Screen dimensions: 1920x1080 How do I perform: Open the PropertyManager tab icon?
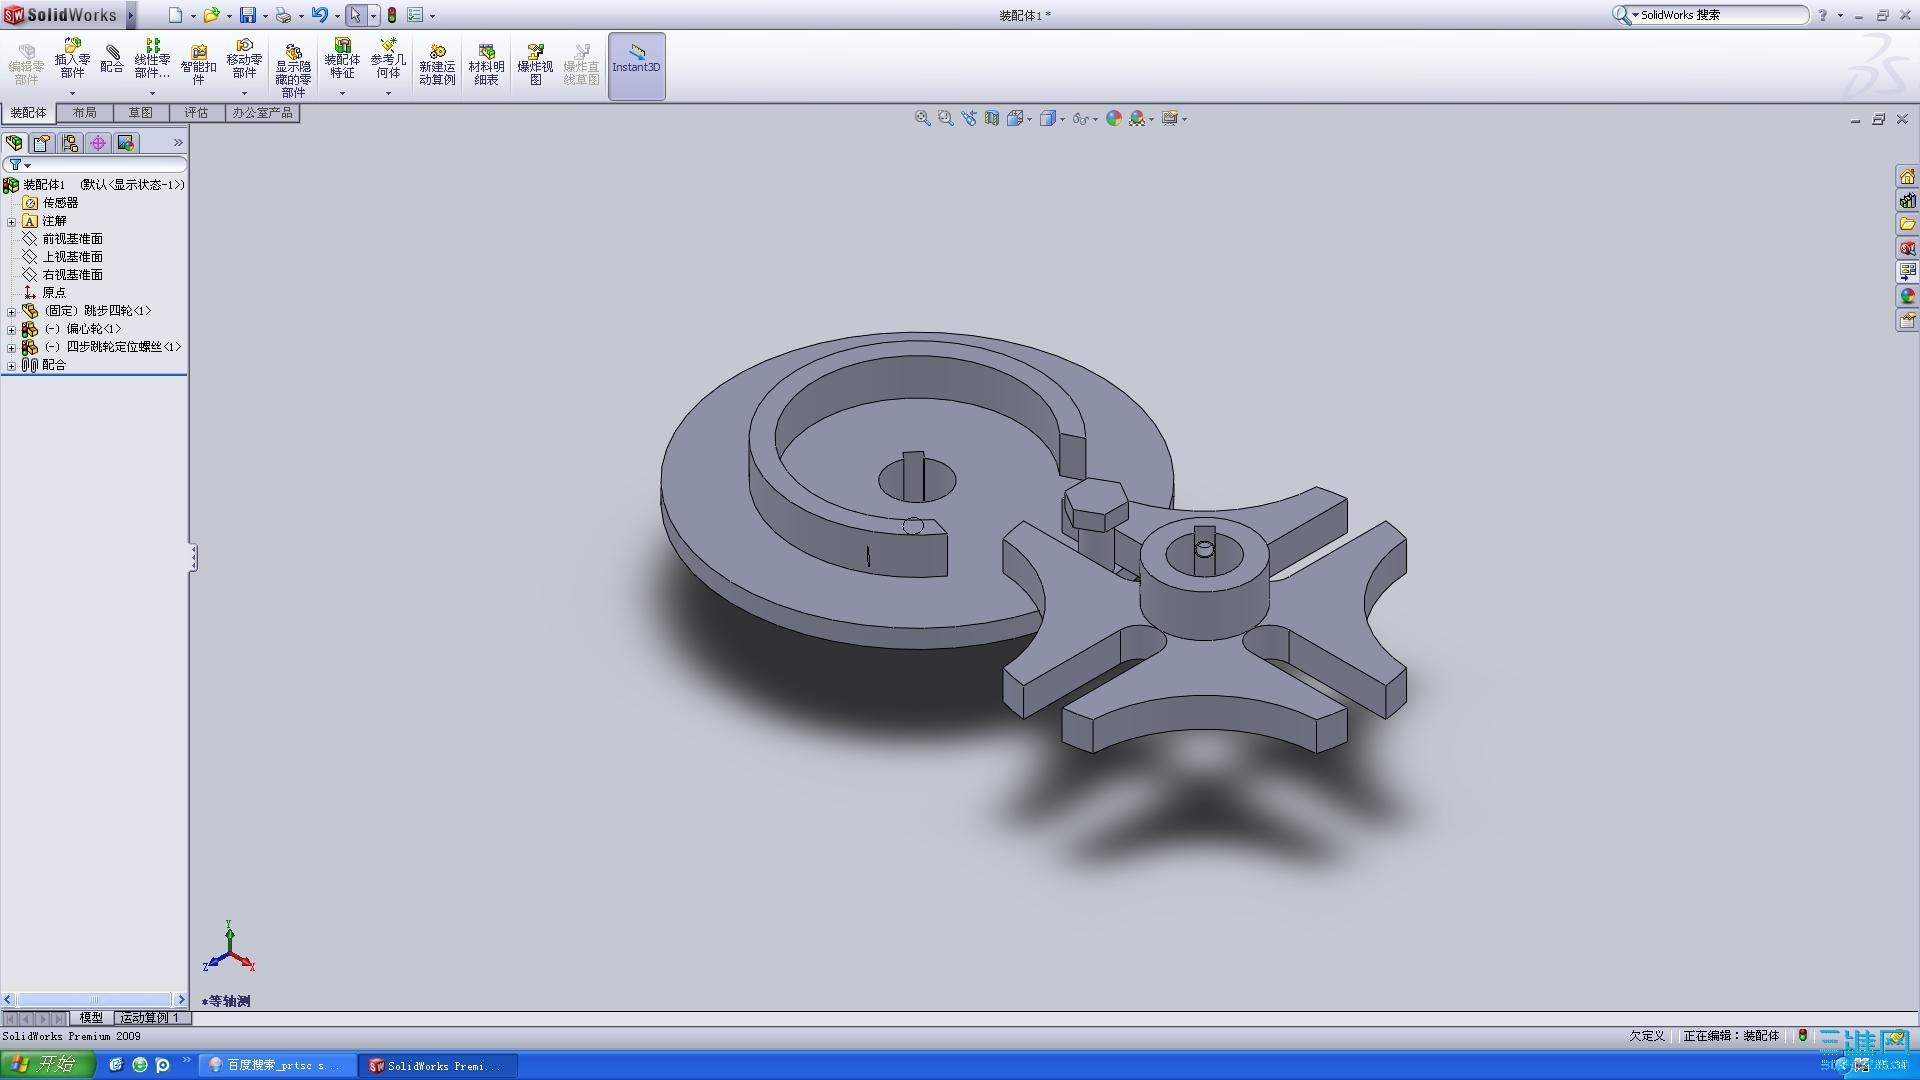42,143
